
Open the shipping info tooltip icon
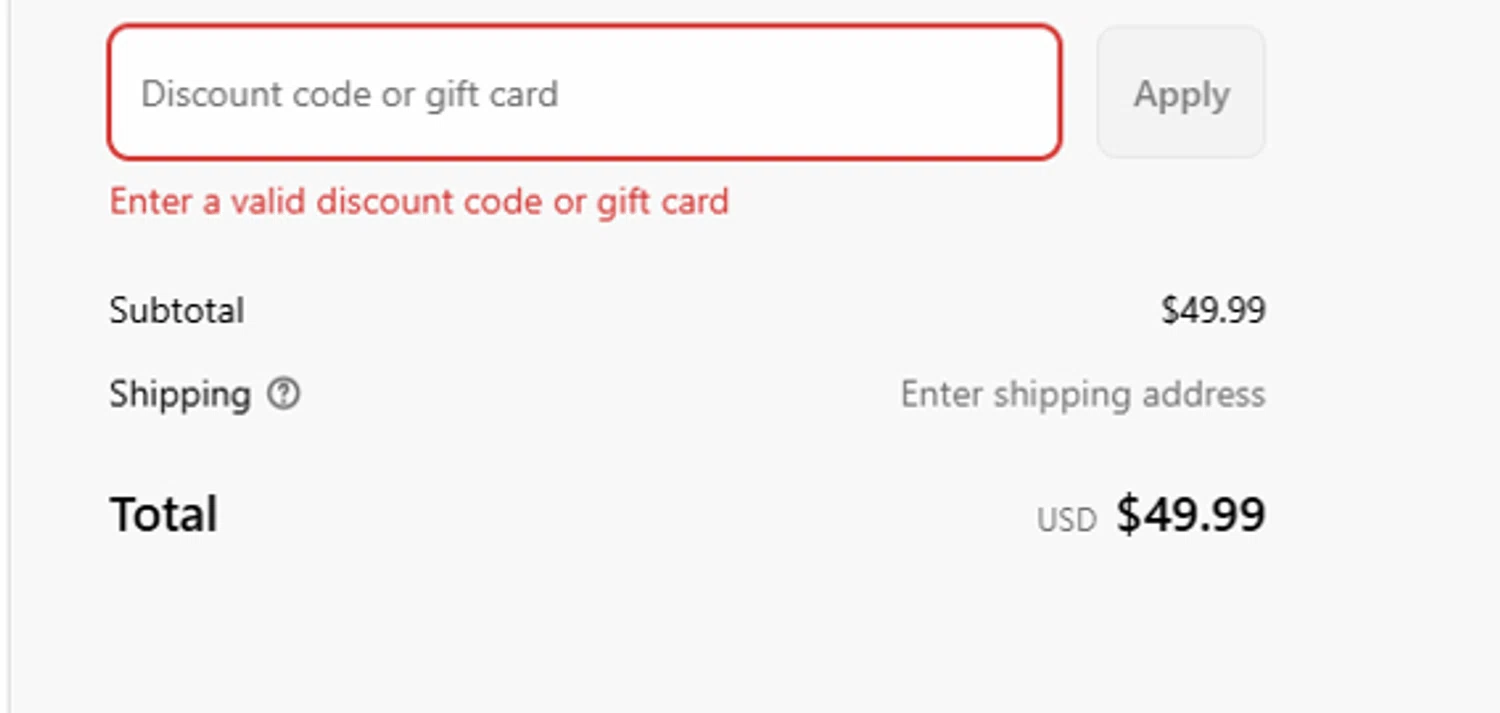click(284, 395)
